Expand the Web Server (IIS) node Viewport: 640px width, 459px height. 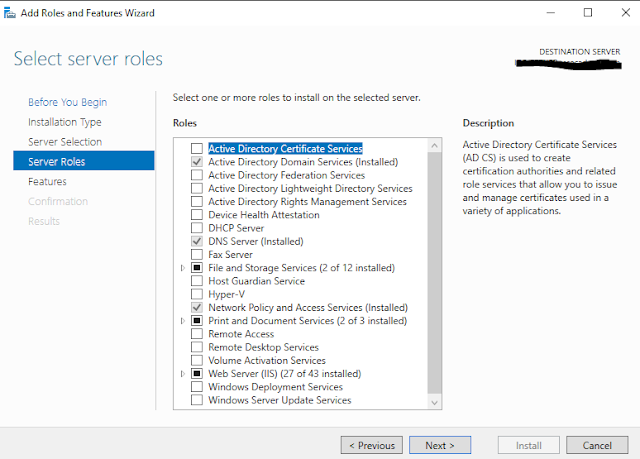point(183,373)
